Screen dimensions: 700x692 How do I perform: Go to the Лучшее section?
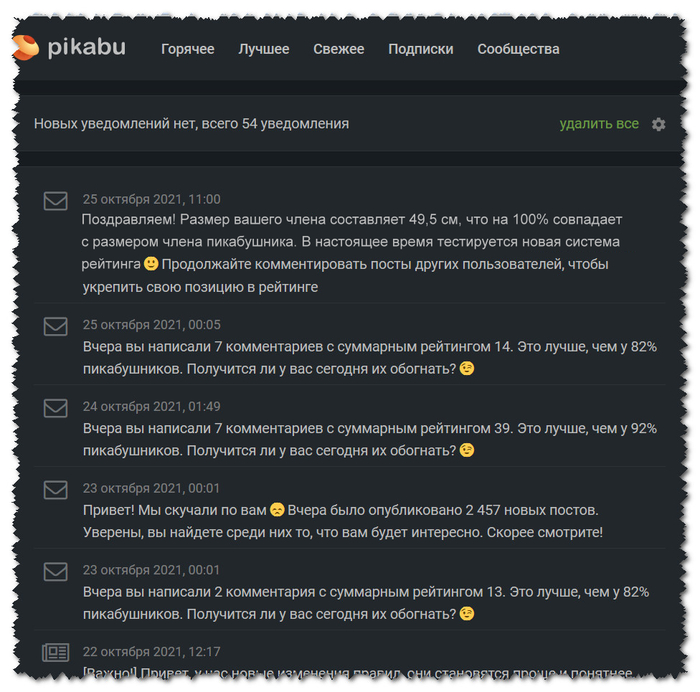click(x=264, y=49)
